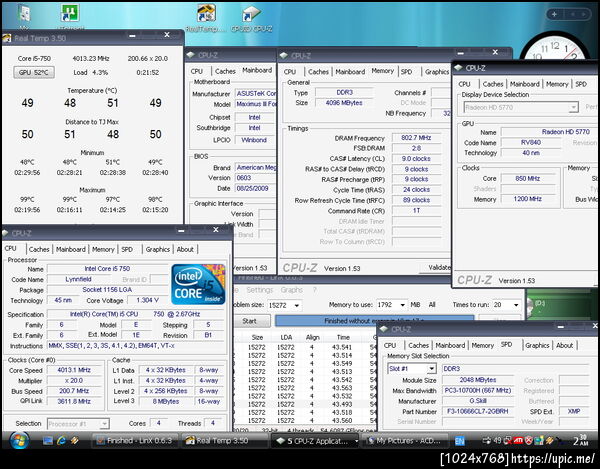Open Graphs menu in LinX
This screenshot has height=469, width=600.
[x=292, y=290]
